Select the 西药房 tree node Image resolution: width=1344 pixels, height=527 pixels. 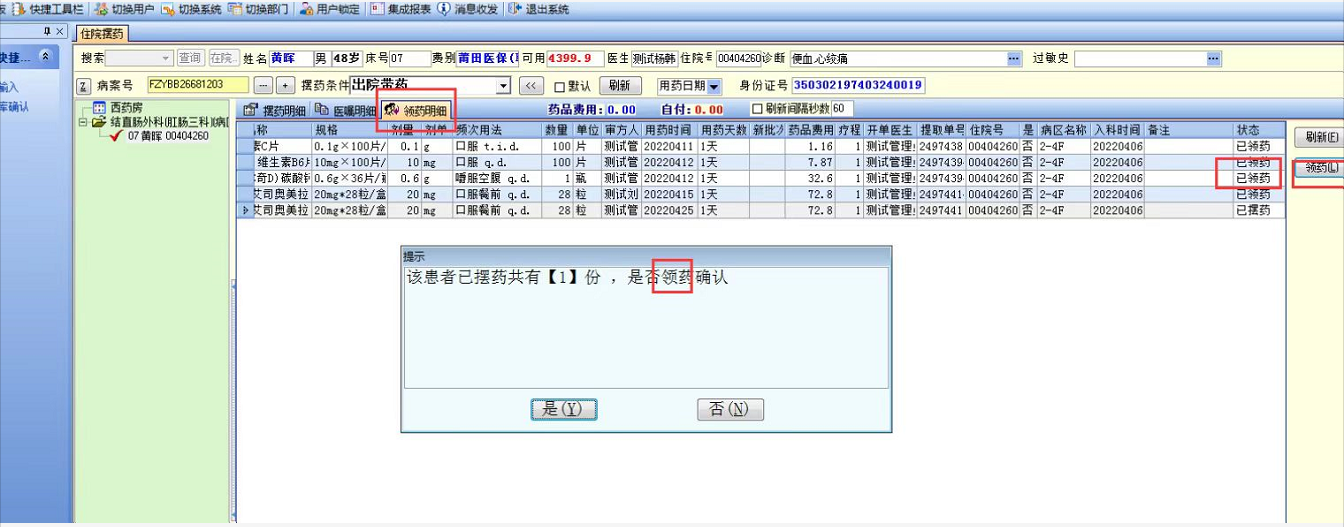(x=125, y=108)
